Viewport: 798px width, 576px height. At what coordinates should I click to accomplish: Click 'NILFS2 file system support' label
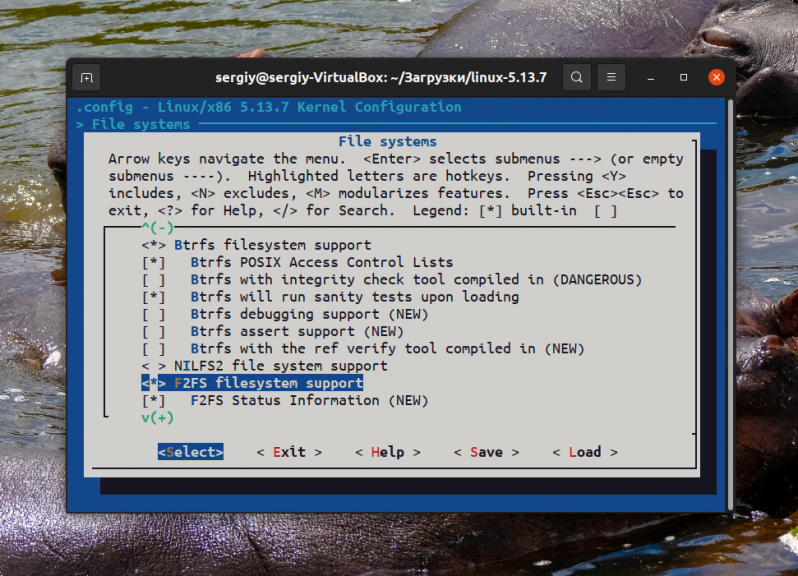click(281, 366)
